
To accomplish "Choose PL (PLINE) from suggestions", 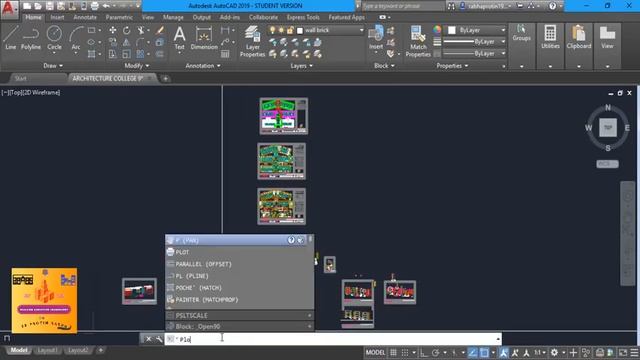I will point(240,276).
